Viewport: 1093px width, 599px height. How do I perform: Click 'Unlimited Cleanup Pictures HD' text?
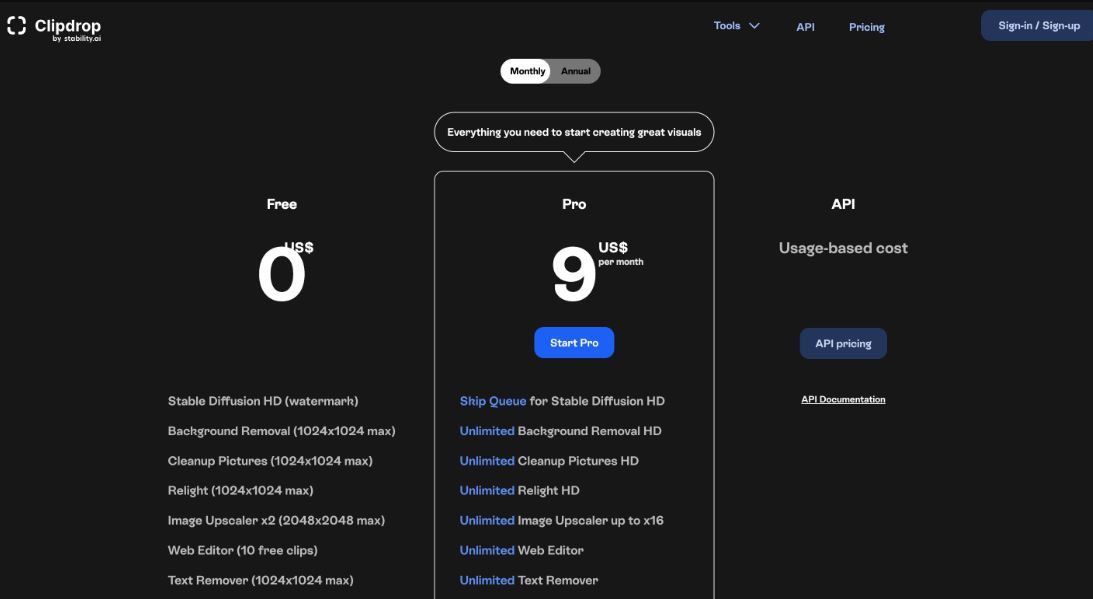pyautogui.click(x=549, y=461)
